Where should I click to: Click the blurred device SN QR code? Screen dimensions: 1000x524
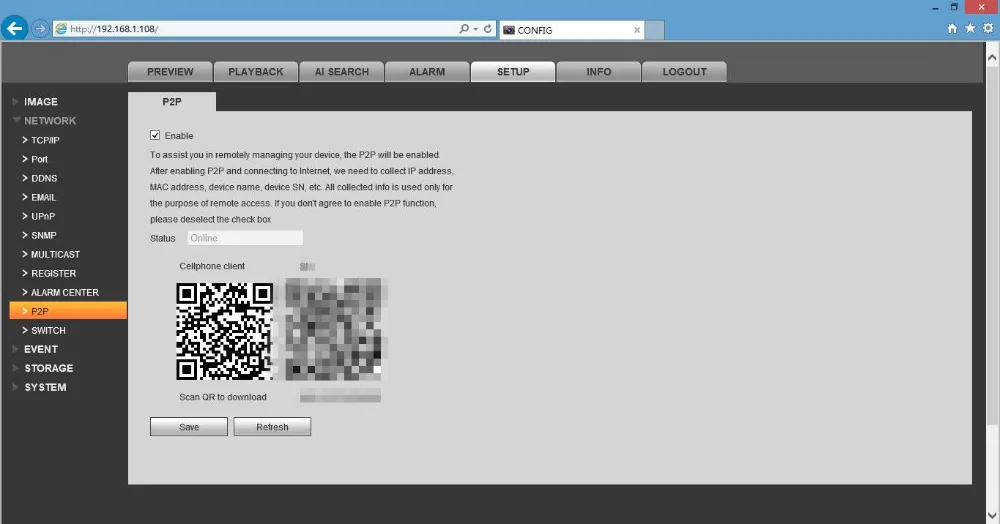point(334,330)
